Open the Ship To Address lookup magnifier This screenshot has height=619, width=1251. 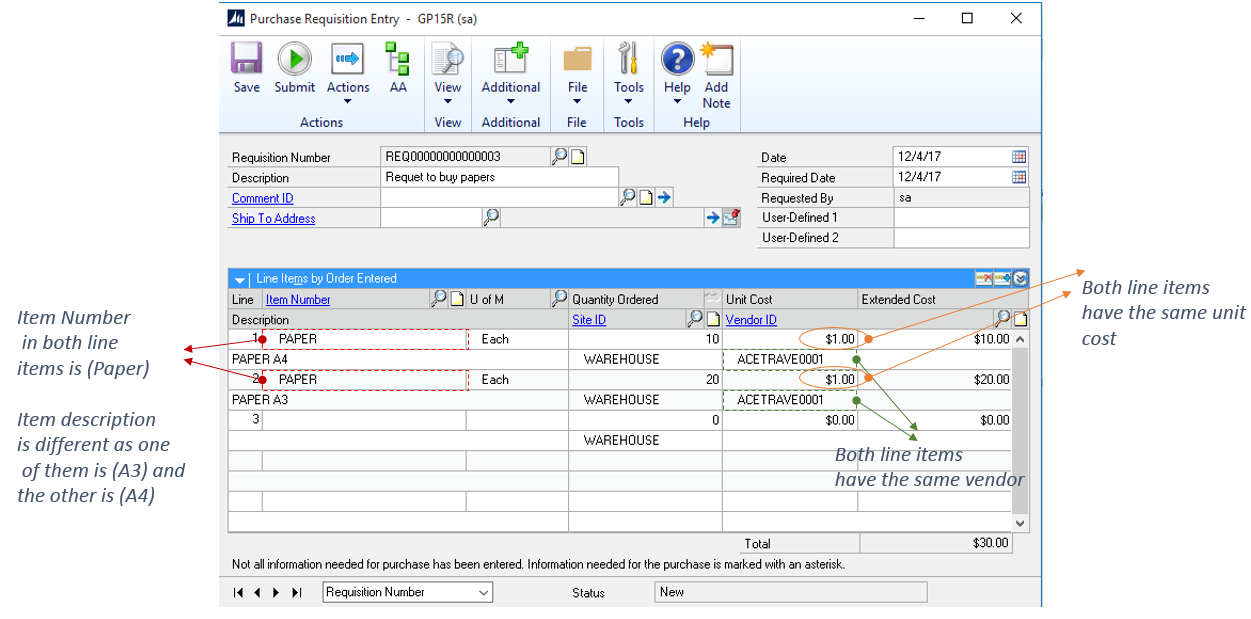click(x=489, y=218)
